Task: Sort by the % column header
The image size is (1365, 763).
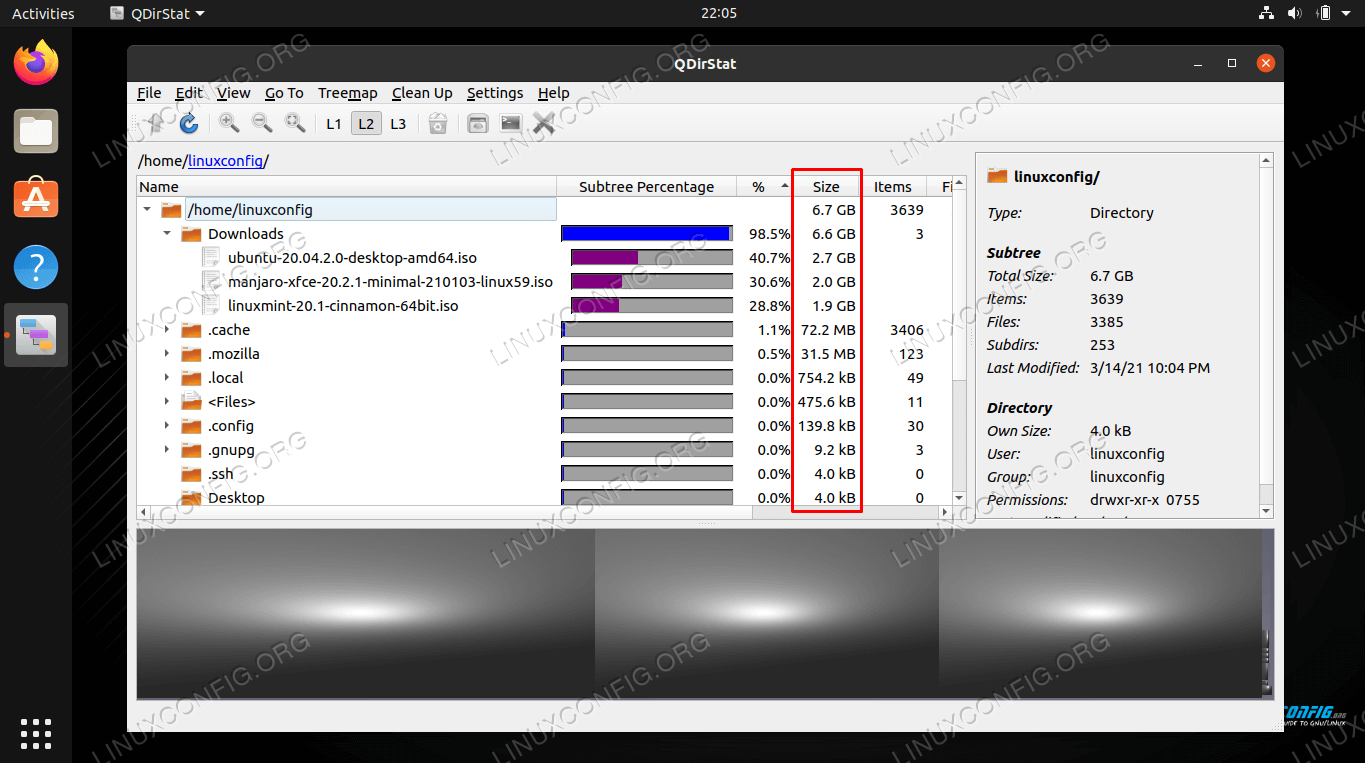Action: point(765,186)
